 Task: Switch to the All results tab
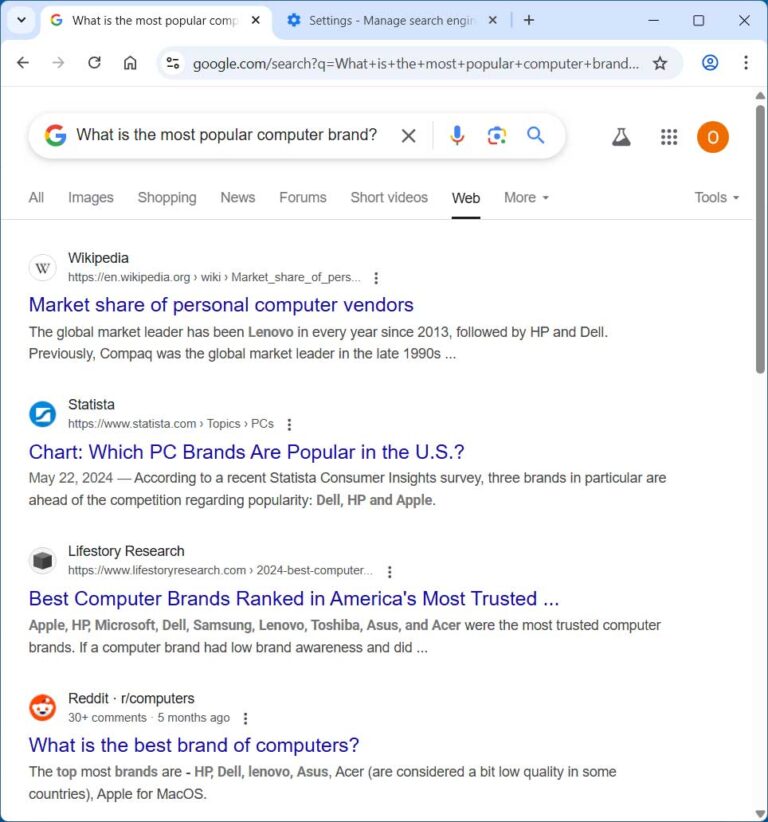[x=36, y=198]
